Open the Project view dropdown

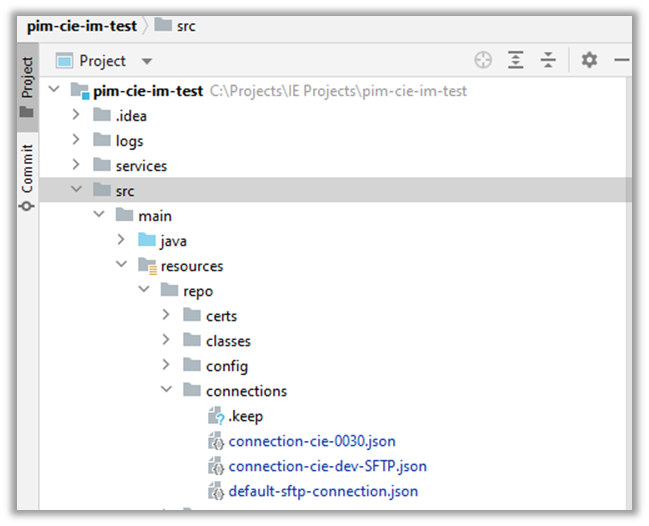pos(147,61)
